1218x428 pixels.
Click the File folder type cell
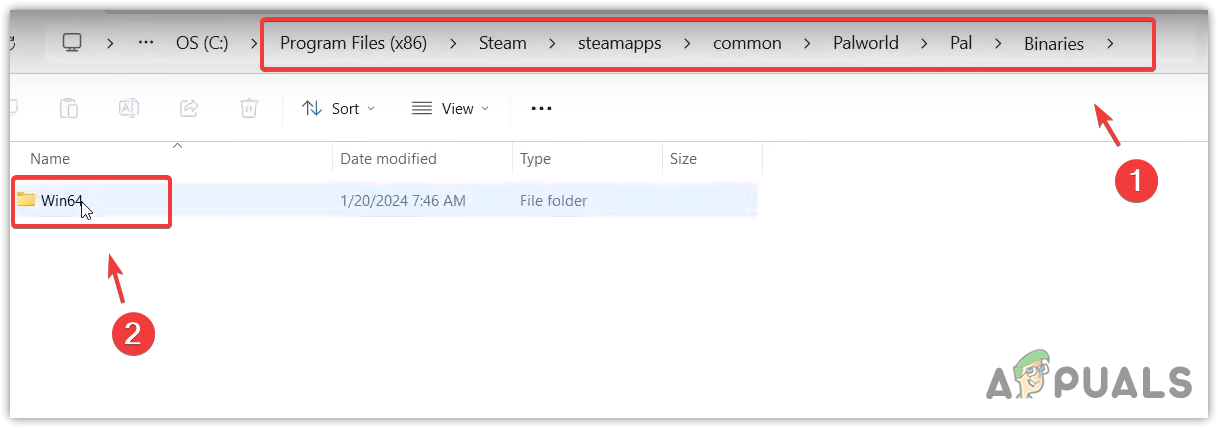(553, 200)
